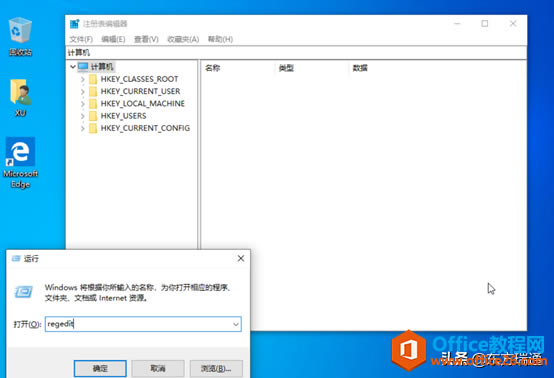554x378 pixels.
Task: Open the 帮助(H) menu
Action: [220, 39]
